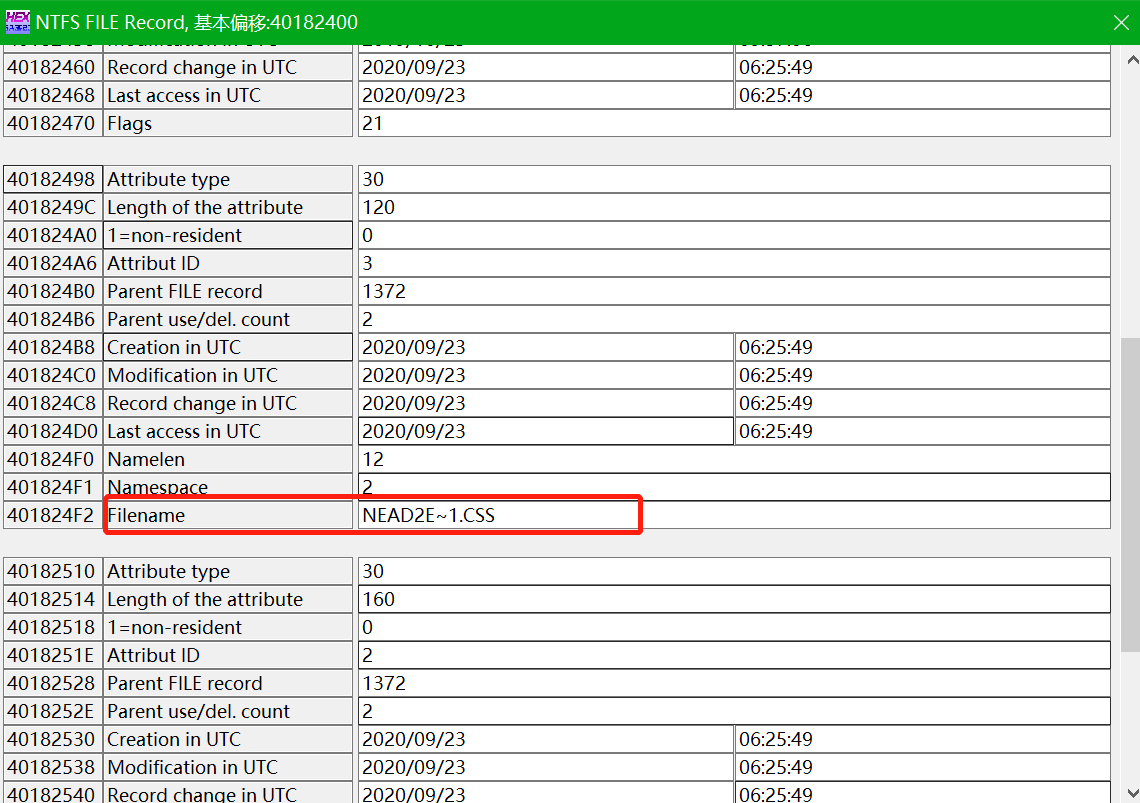Select Modification date at offset 401824C0
1140x803 pixels.
(545, 375)
